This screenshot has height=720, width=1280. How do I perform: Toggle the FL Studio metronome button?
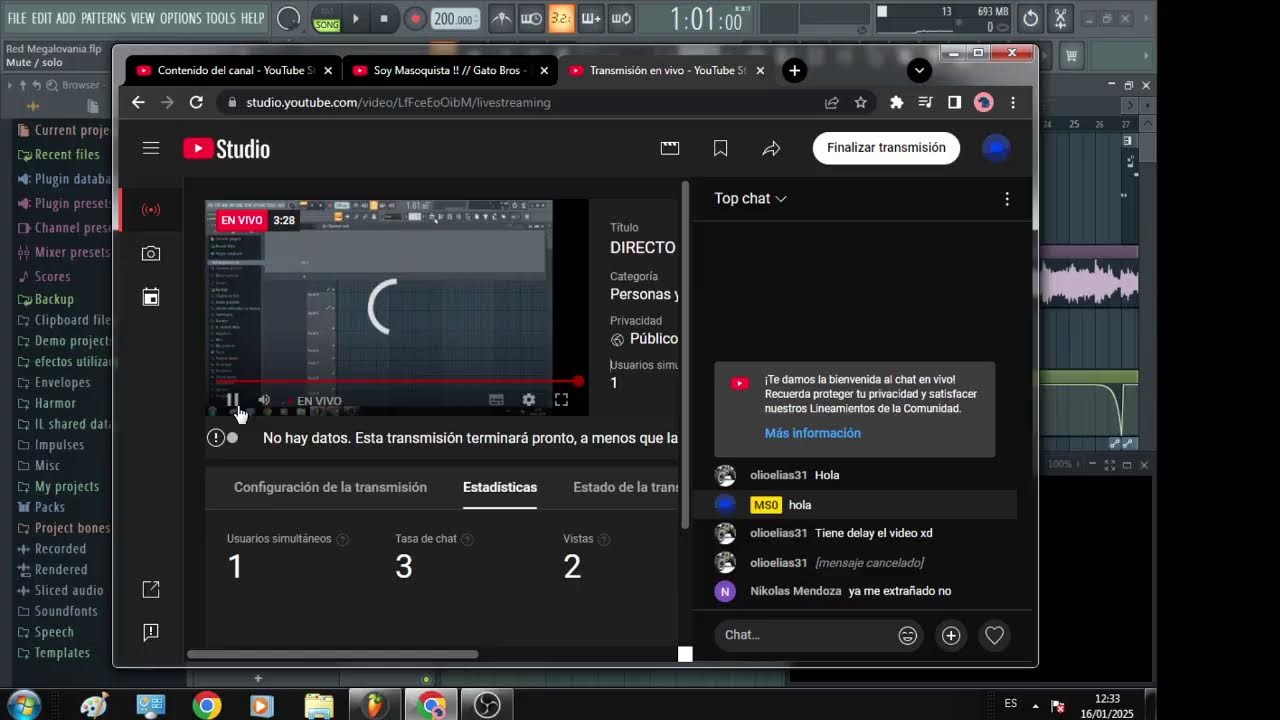502,18
